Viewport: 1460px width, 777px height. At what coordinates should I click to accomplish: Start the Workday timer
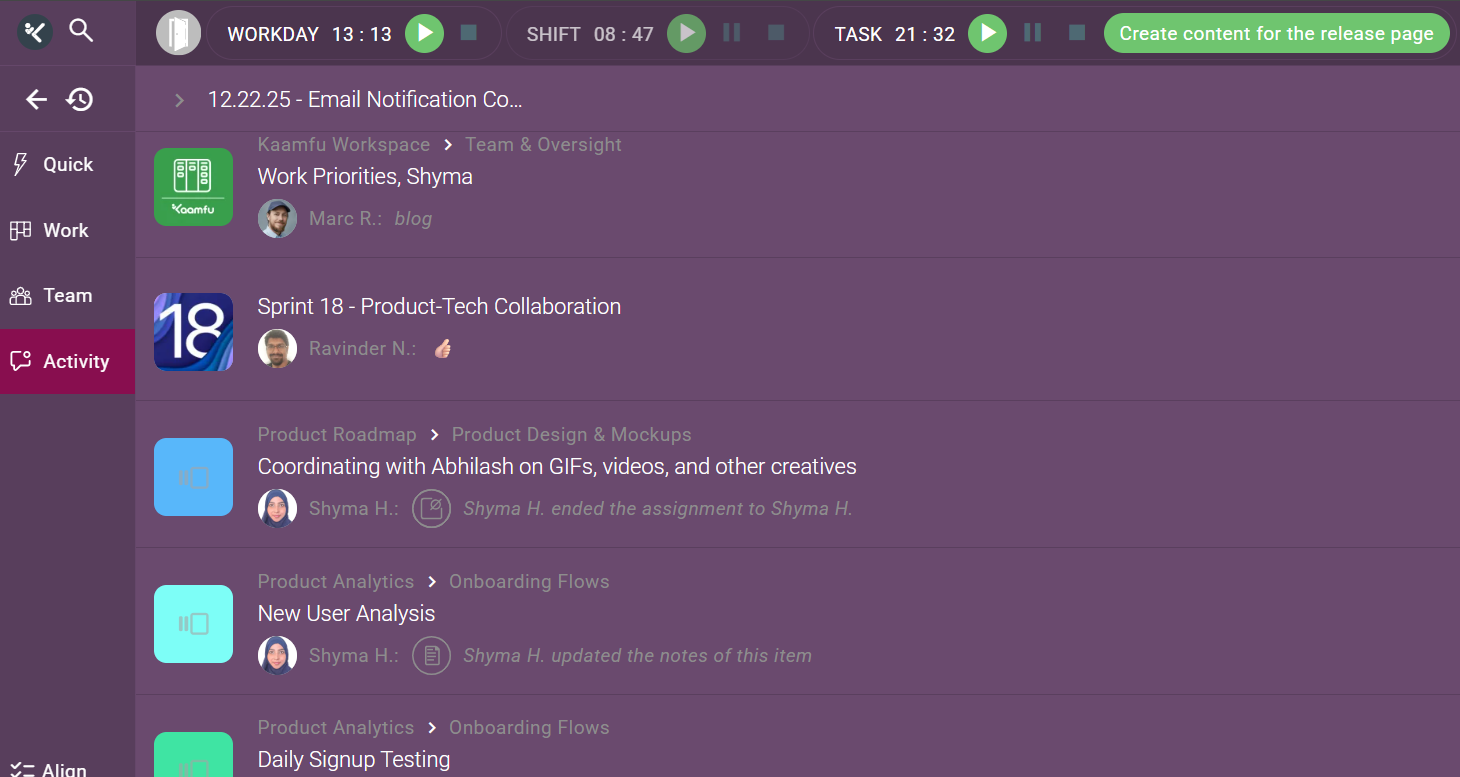tap(424, 33)
